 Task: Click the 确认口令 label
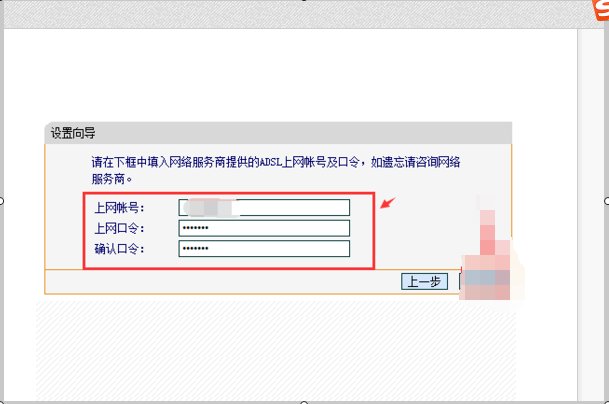[119, 249]
